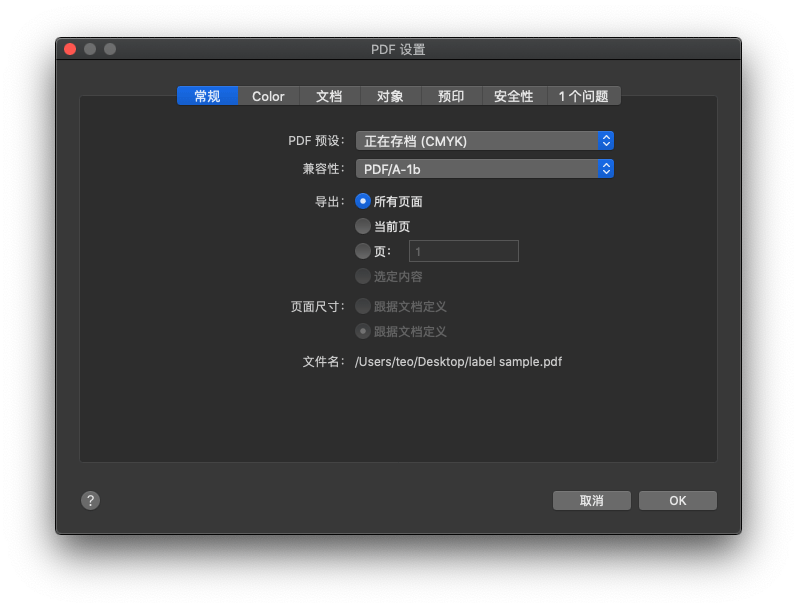
Task: Switch to the 文档 tab
Action: pyautogui.click(x=329, y=96)
